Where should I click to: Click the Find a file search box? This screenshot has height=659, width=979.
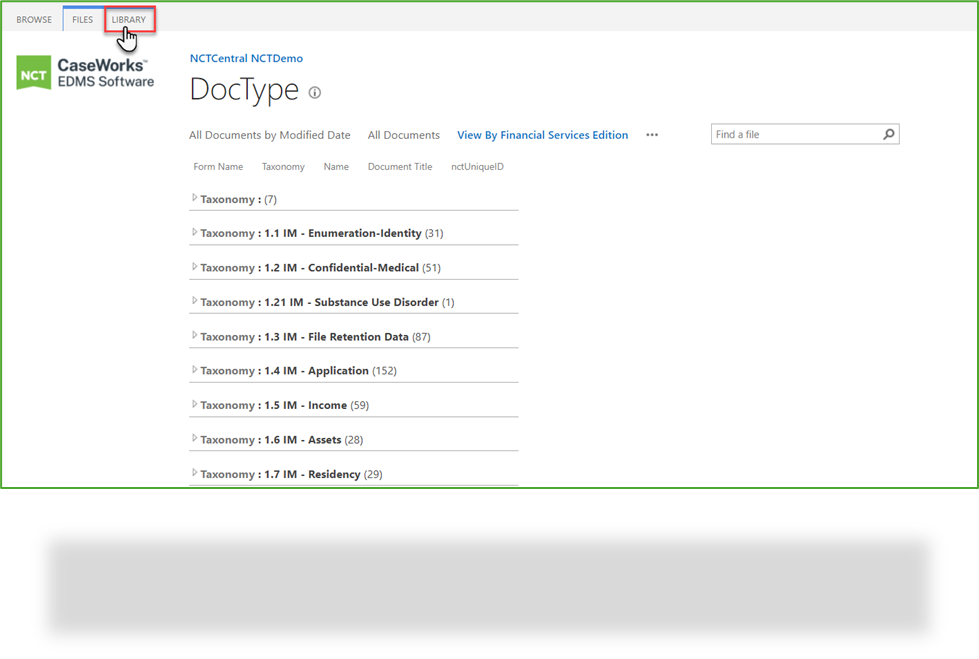coord(790,133)
